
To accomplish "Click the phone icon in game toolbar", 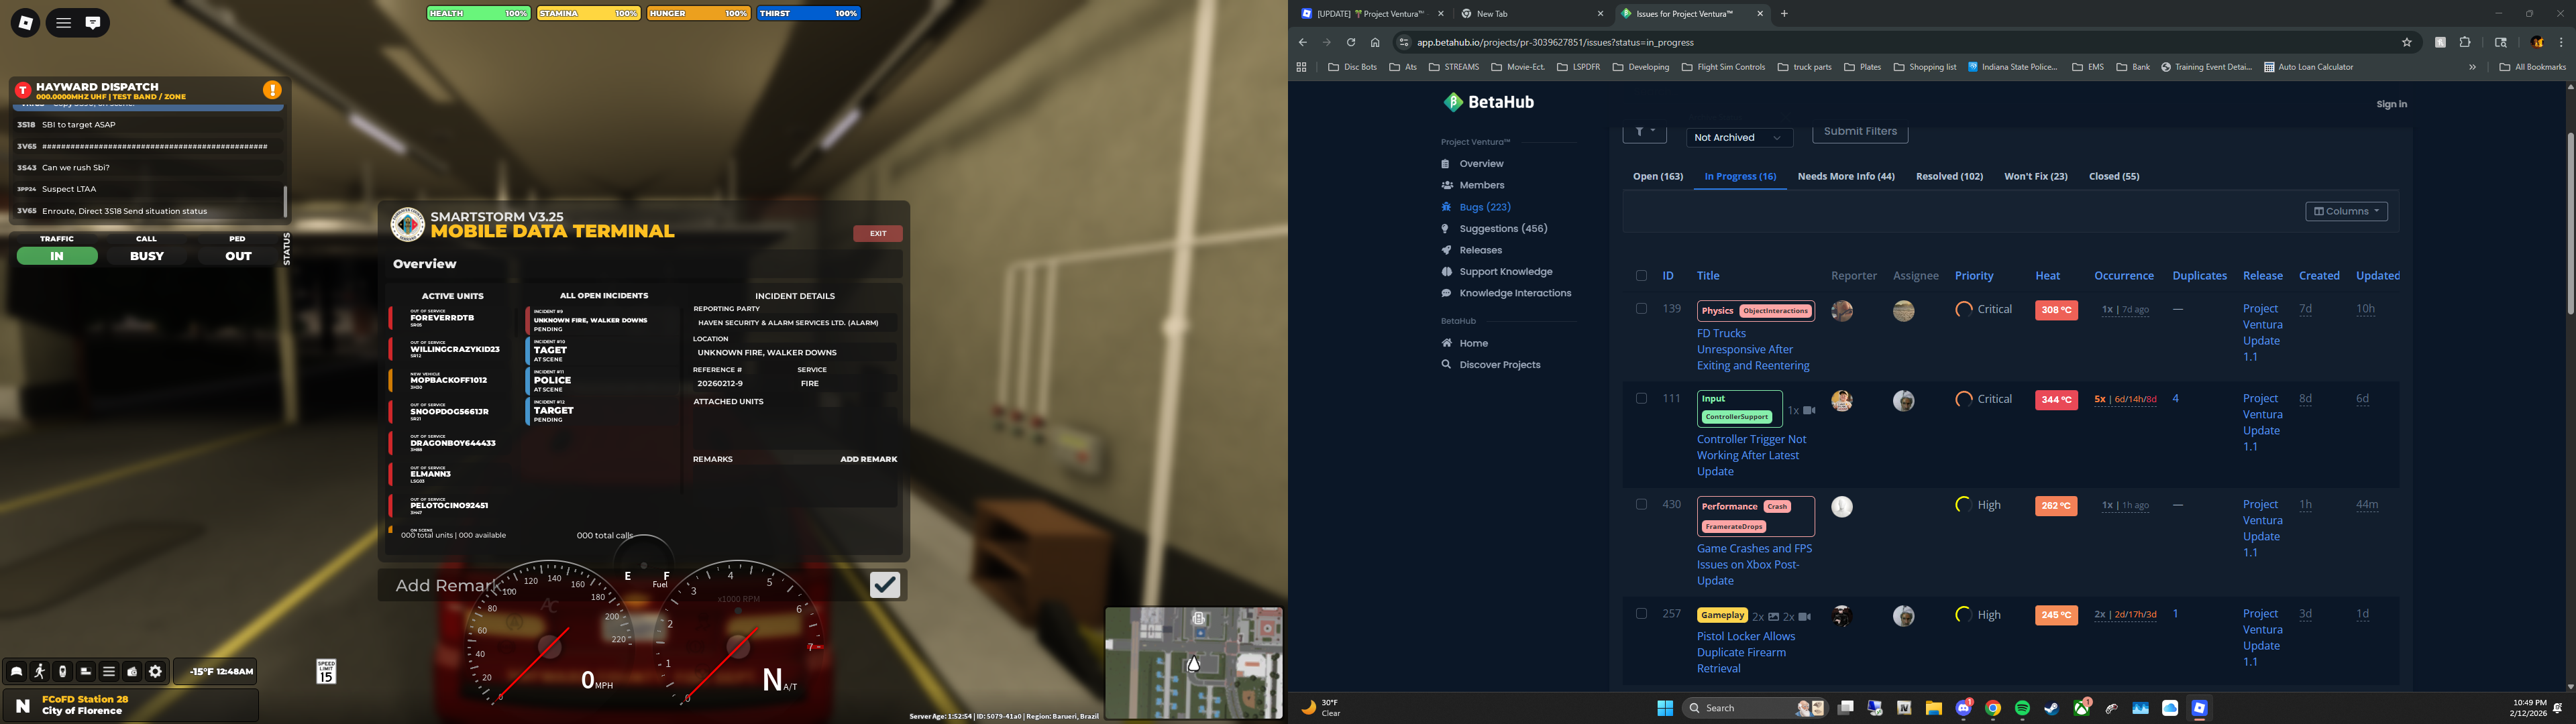I will 62,672.
